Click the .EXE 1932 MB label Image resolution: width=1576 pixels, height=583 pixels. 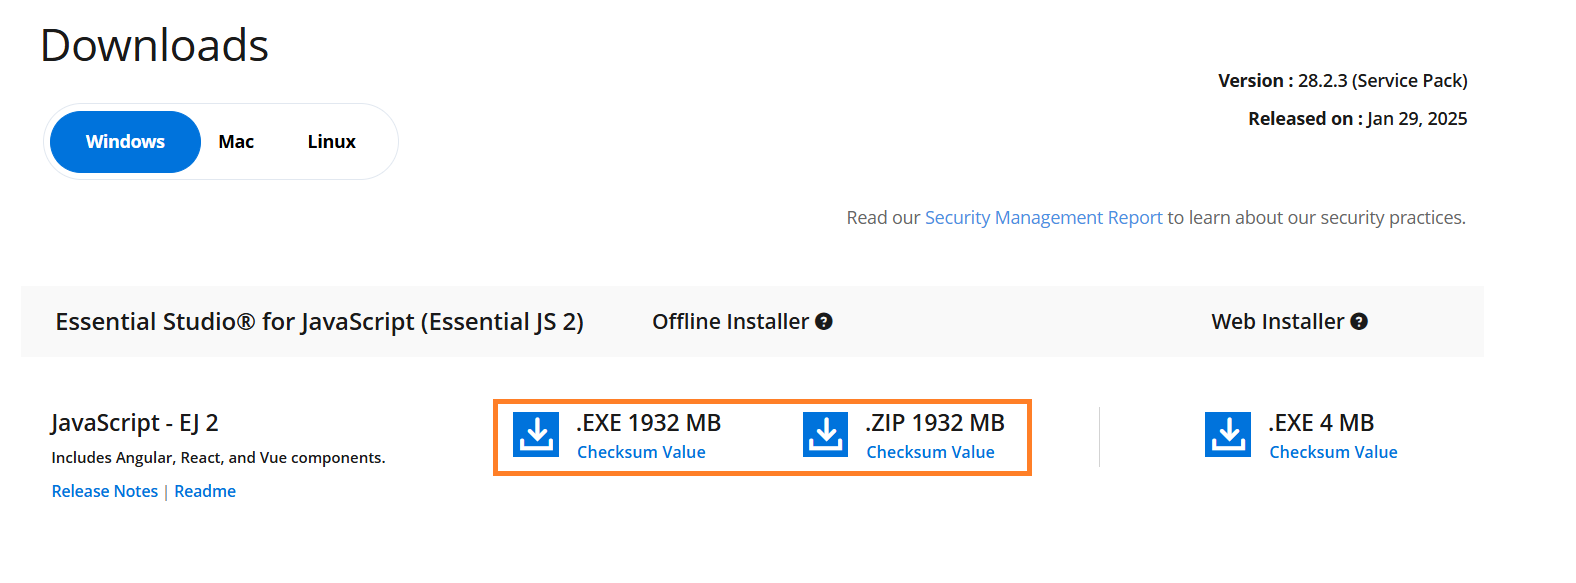click(648, 423)
